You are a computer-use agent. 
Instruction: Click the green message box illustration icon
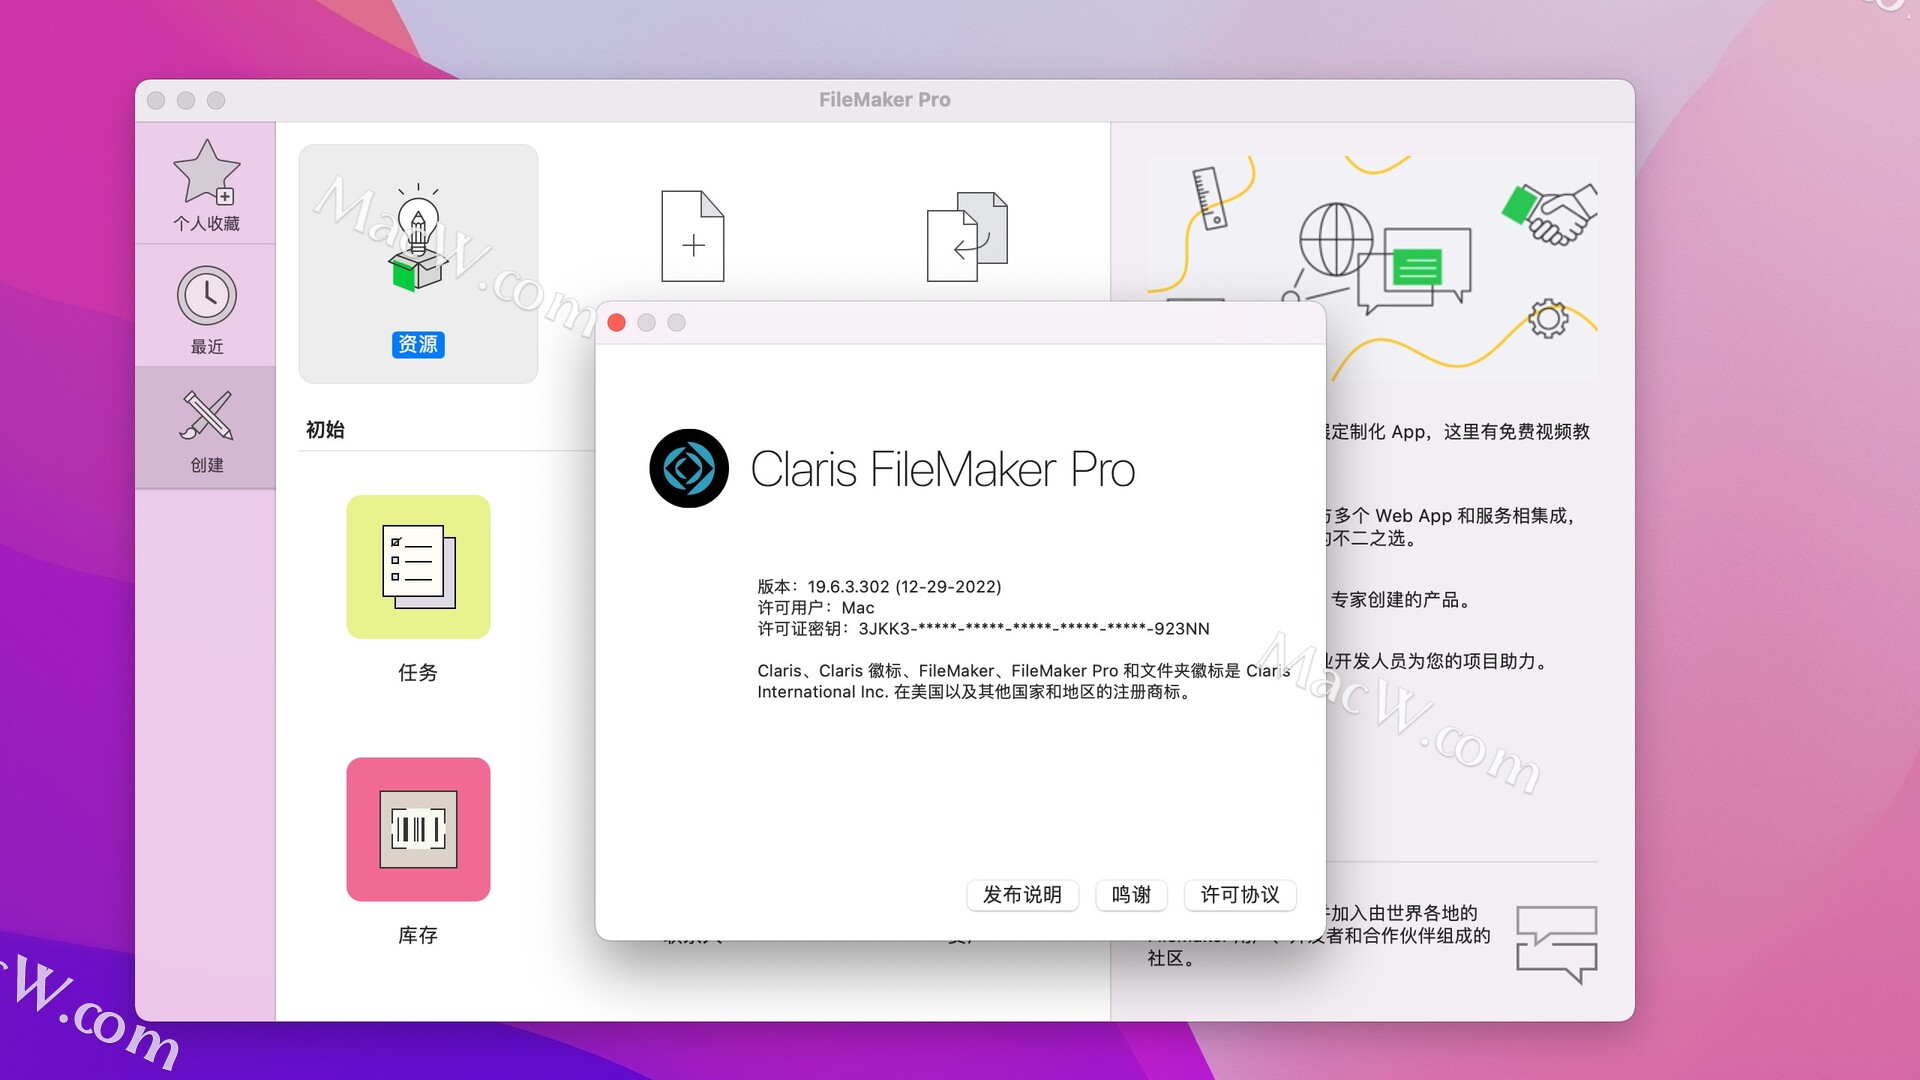click(1417, 267)
